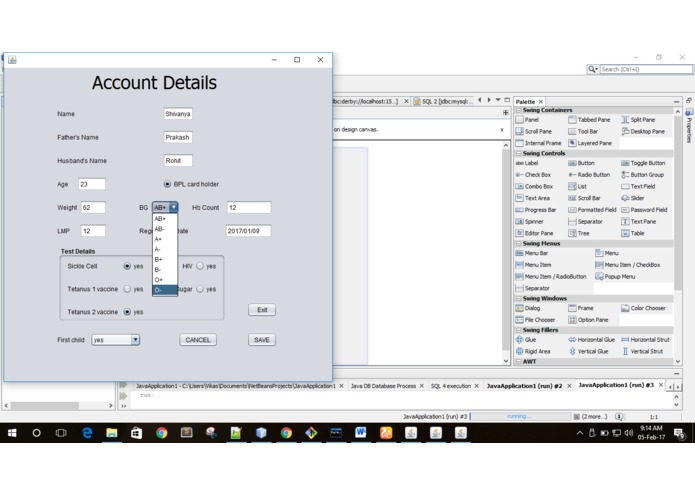695x494 pixels.
Task: Pick the Text Area palette item
Action: pyautogui.click(x=532, y=198)
